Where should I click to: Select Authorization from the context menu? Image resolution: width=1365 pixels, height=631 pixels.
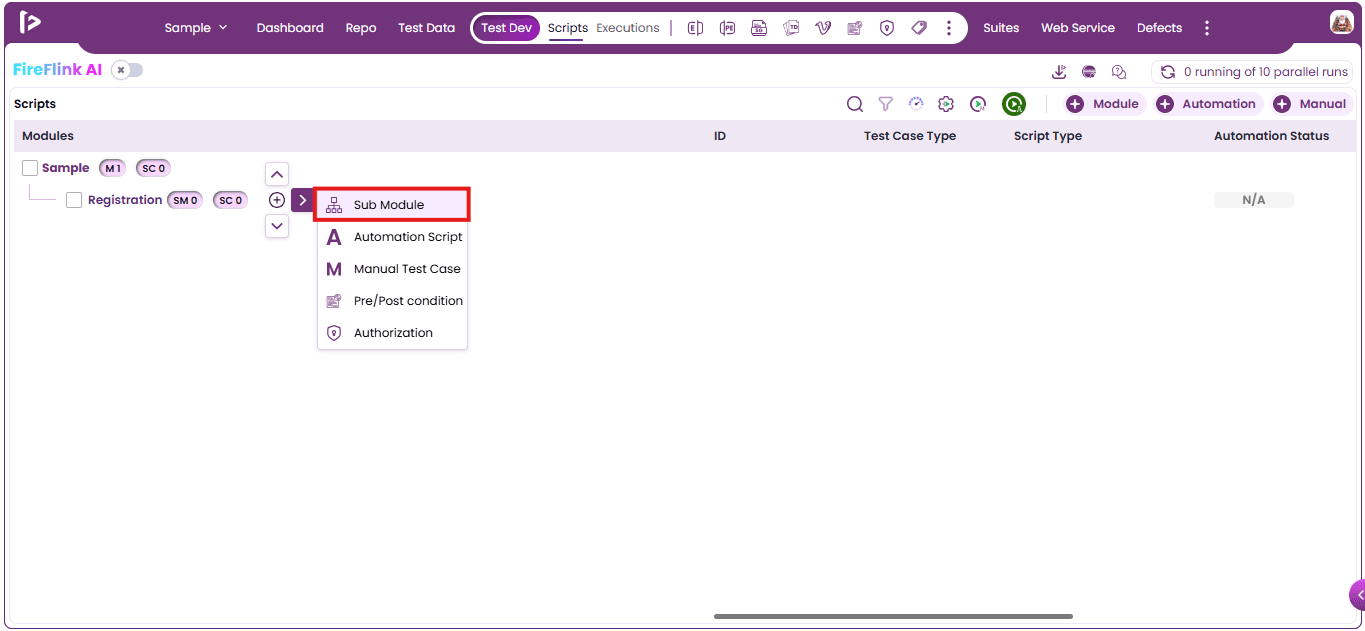tap(392, 333)
